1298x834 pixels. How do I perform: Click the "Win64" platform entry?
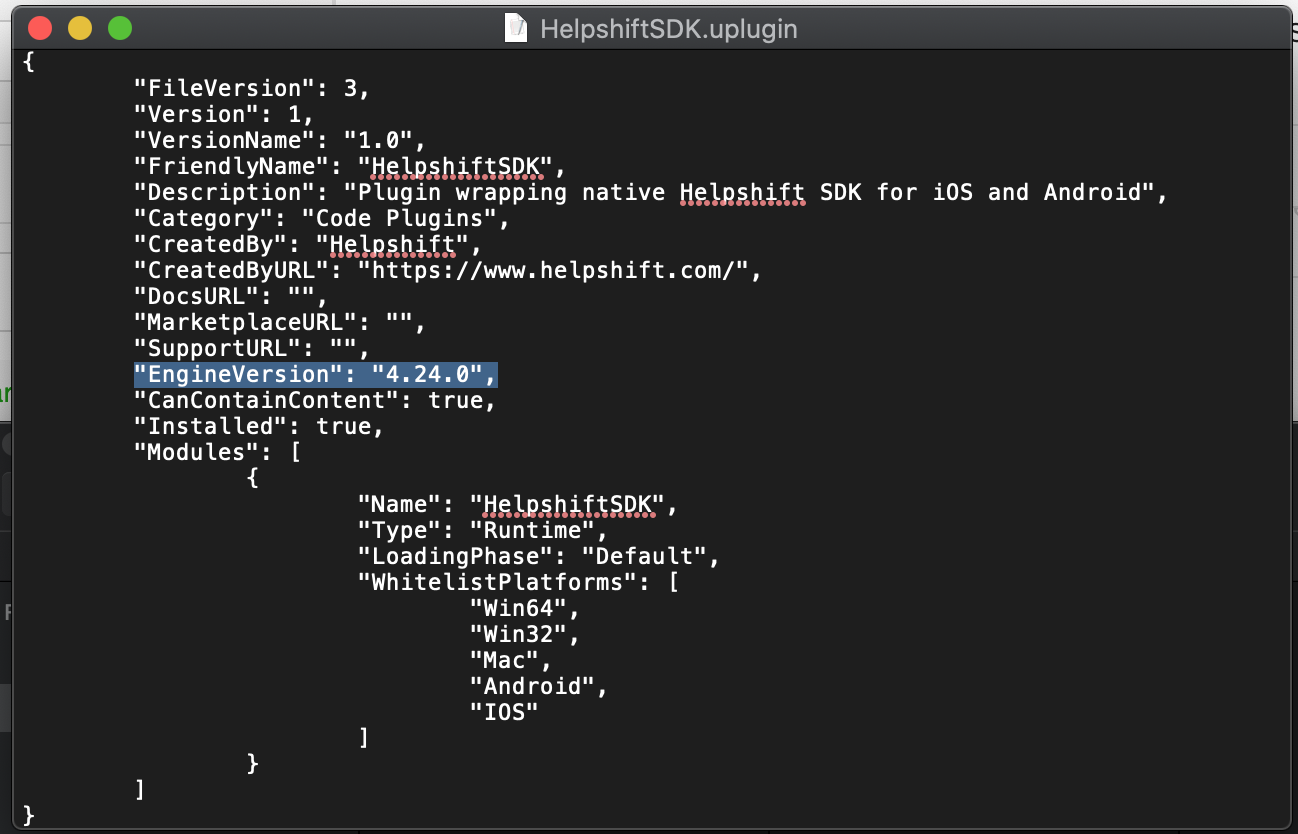[x=518, y=608]
